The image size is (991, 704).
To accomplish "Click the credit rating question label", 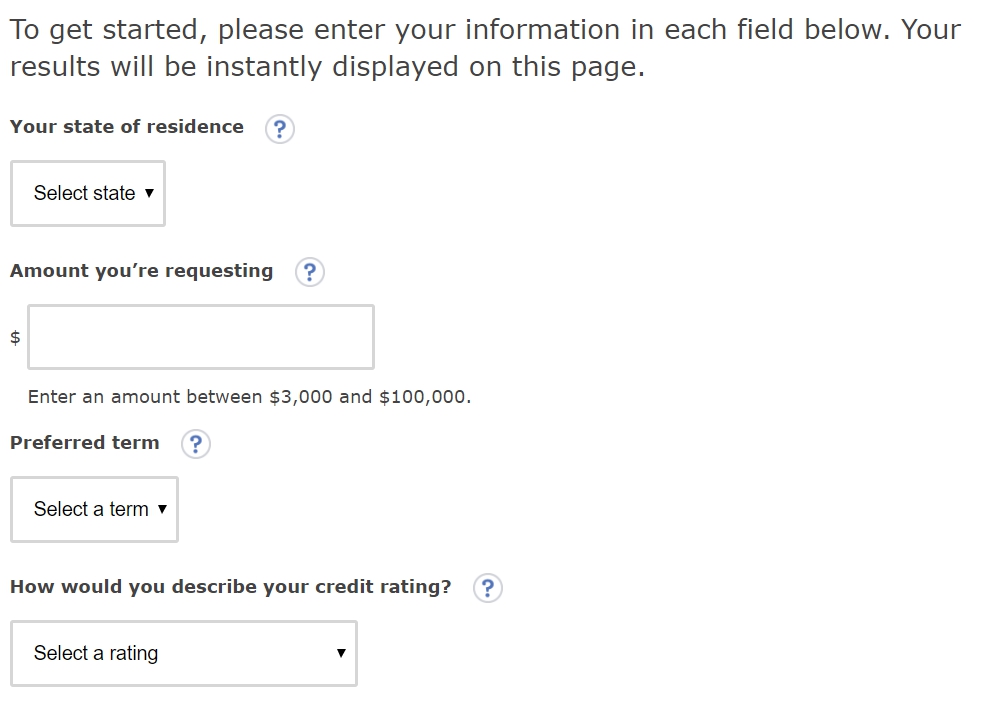I will [231, 587].
